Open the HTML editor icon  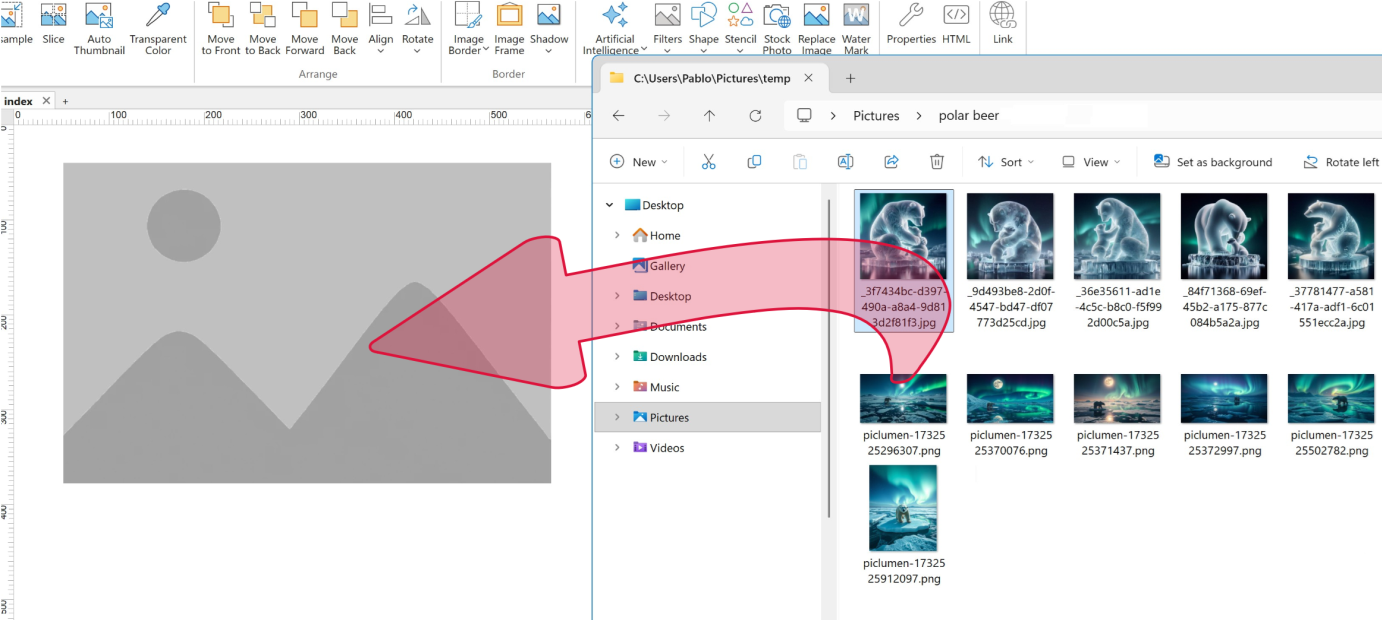pos(956,17)
